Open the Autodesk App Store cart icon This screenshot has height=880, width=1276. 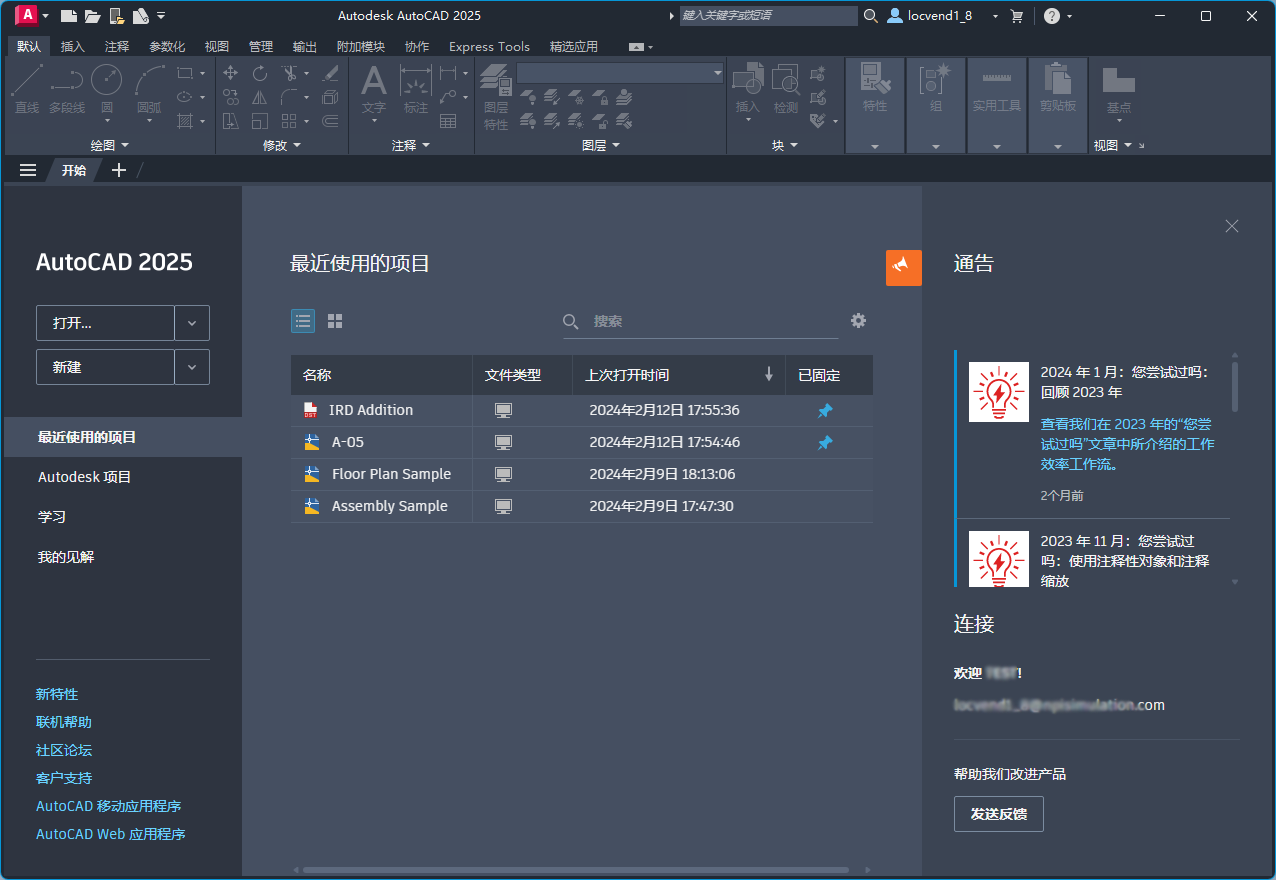point(1017,16)
